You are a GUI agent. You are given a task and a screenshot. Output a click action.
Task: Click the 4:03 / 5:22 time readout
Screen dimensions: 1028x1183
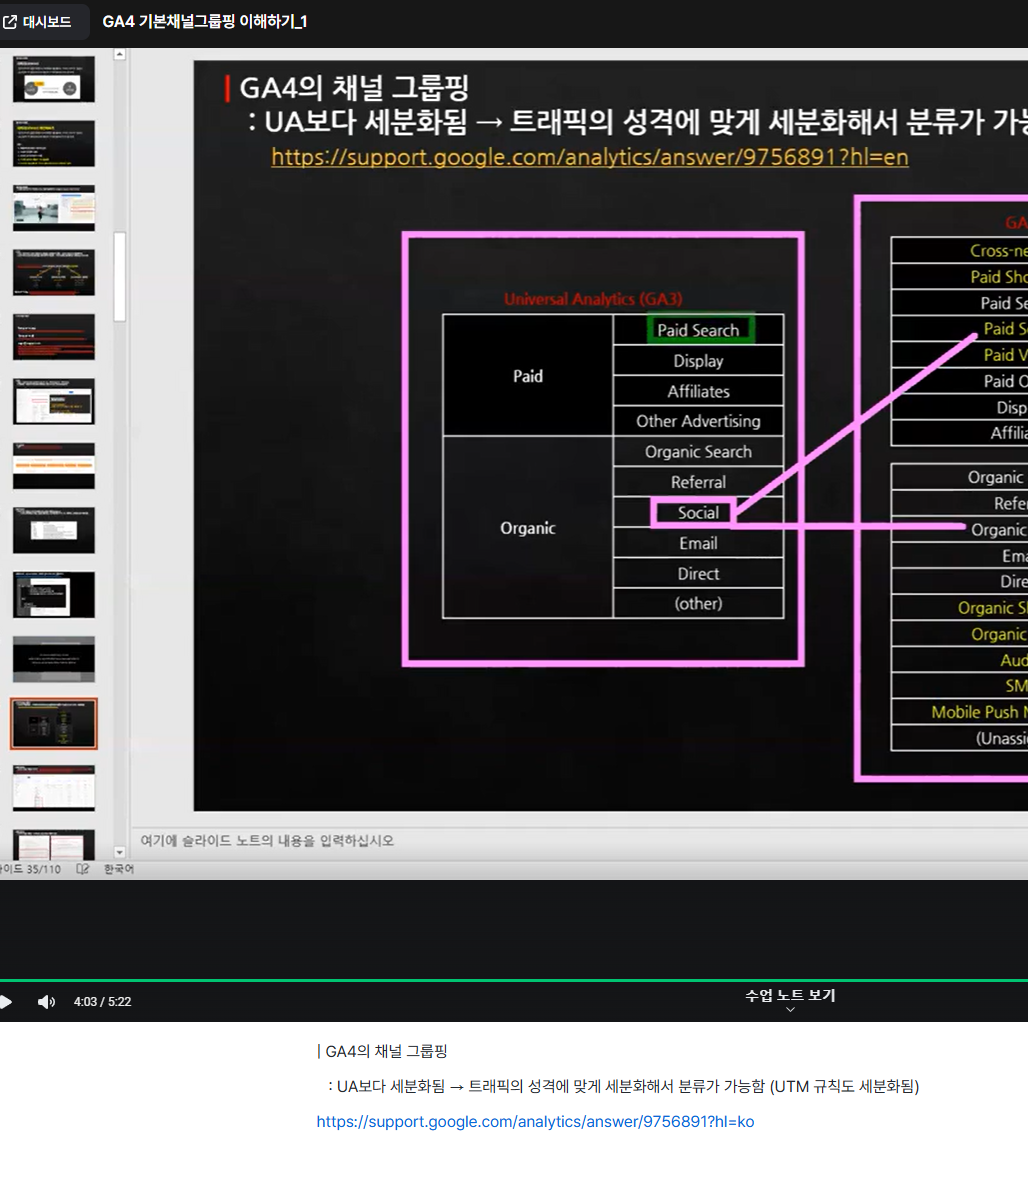pos(103,1002)
